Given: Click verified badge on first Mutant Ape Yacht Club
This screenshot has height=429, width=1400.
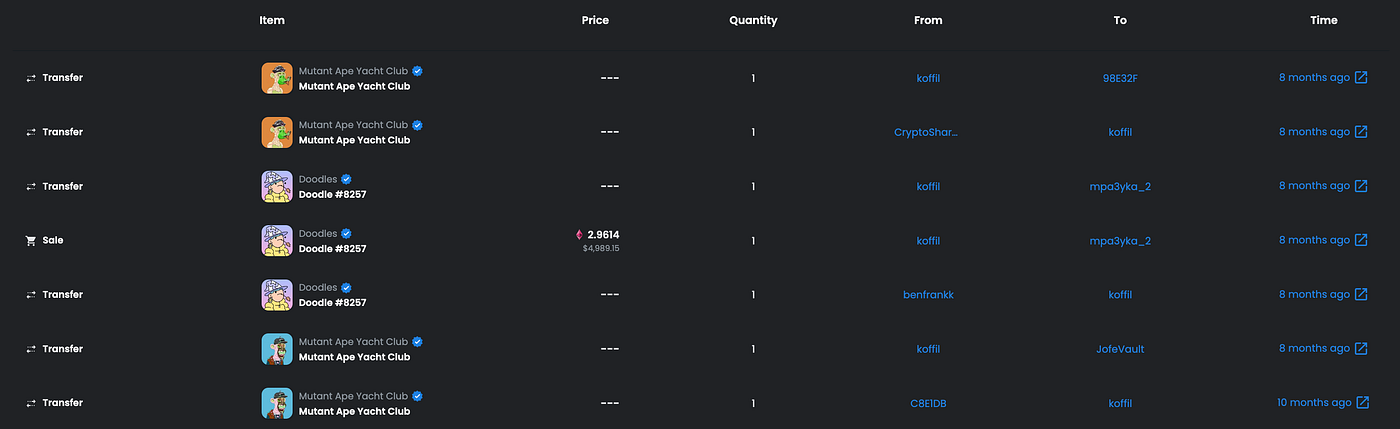Looking at the screenshot, I should [x=418, y=71].
